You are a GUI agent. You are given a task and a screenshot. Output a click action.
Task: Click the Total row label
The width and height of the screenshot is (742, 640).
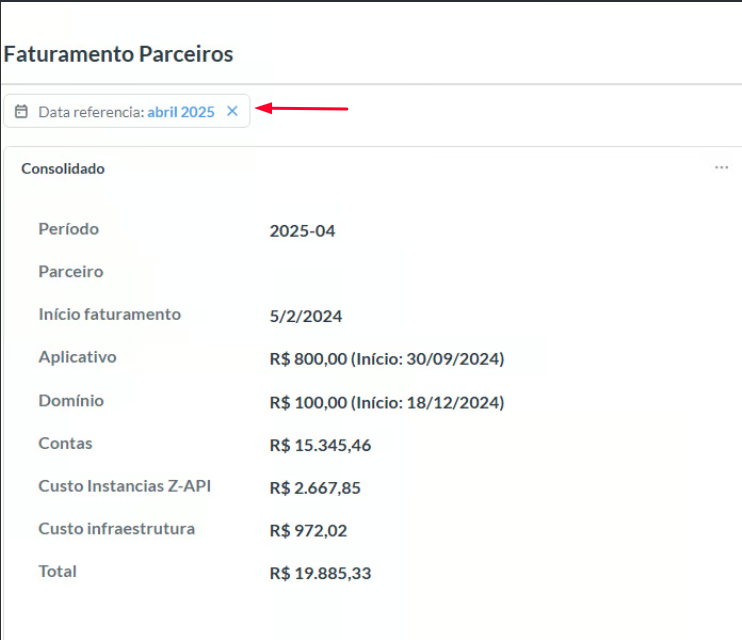coord(58,571)
